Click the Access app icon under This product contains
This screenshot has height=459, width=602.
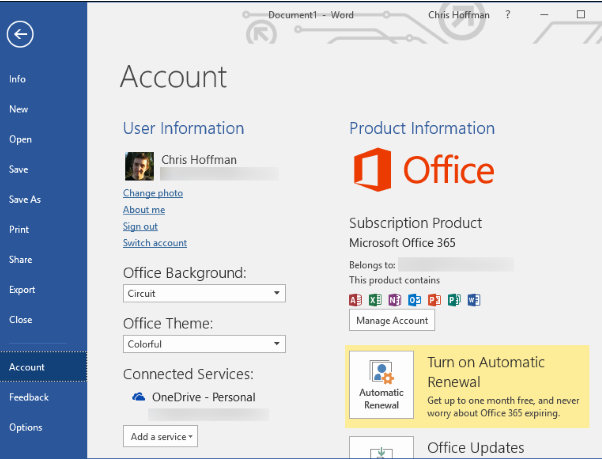click(x=356, y=300)
